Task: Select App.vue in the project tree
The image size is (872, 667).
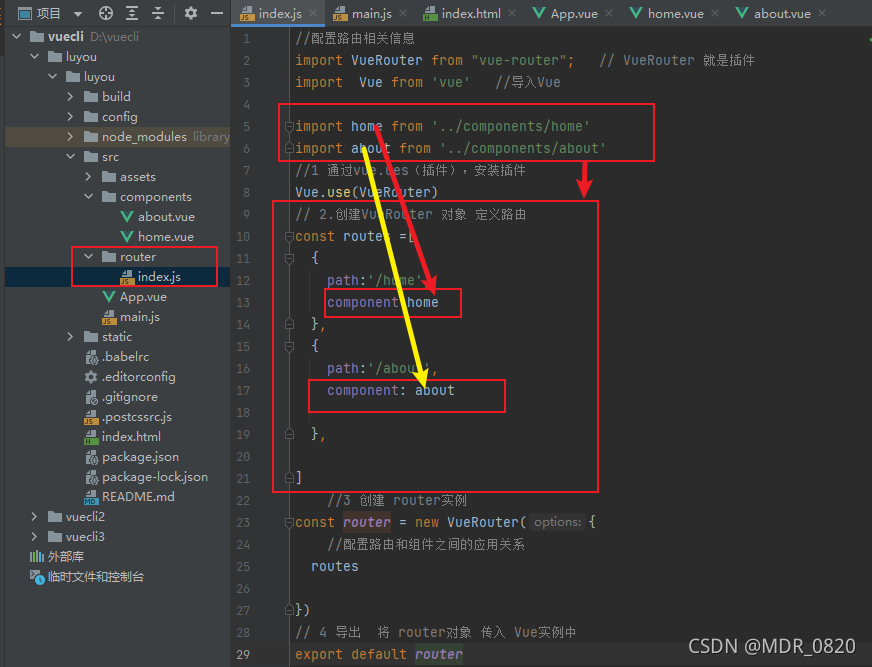Action: coord(135,297)
